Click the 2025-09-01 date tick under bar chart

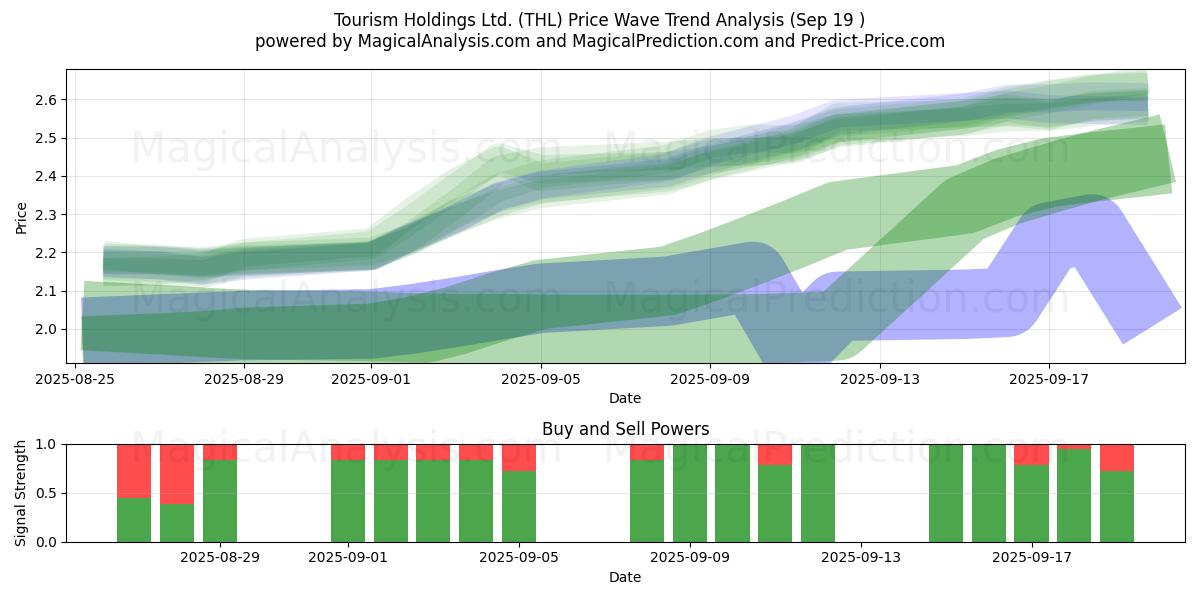[348, 558]
